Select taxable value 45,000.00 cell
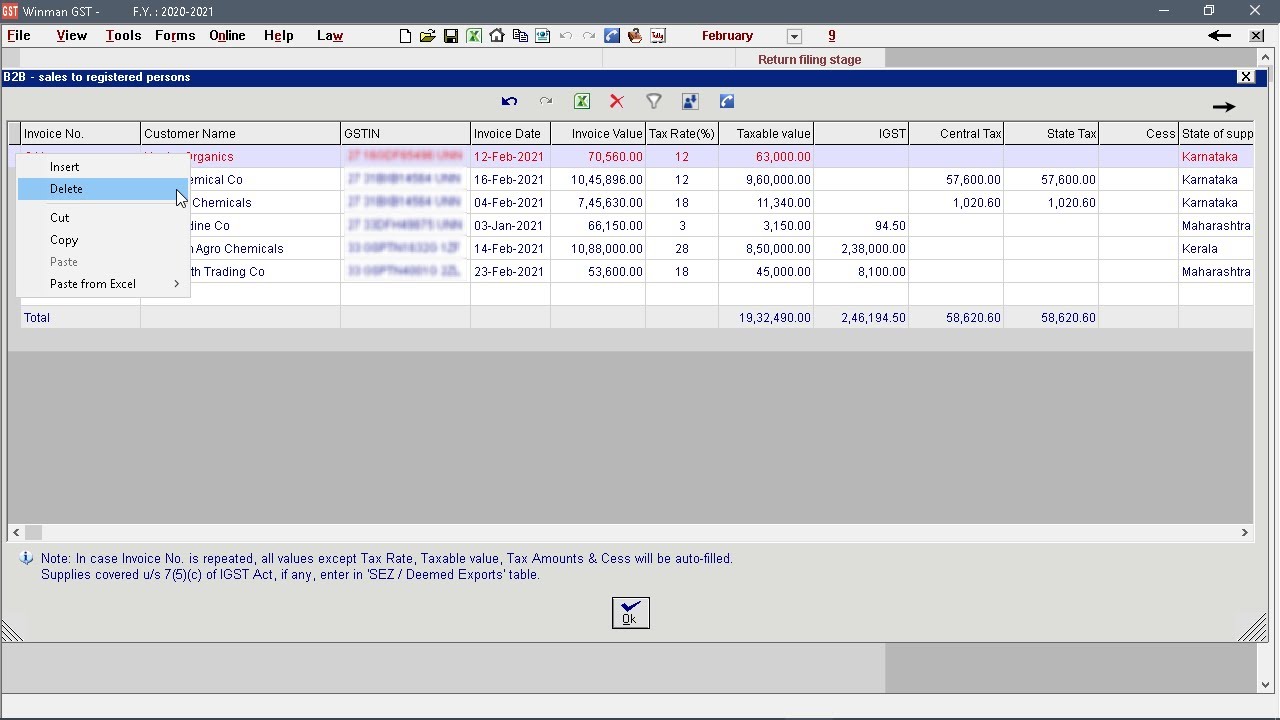Image resolution: width=1280 pixels, height=720 pixels. coord(766,272)
